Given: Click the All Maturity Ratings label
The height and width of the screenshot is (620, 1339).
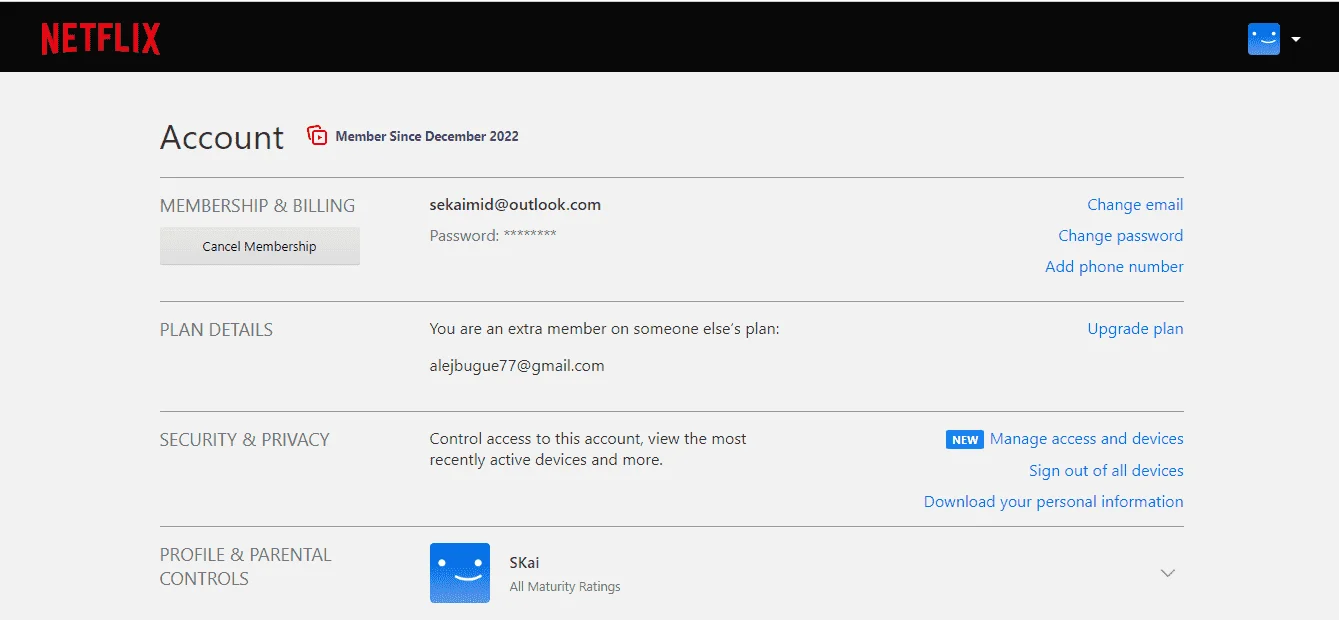Looking at the screenshot, I should [x=565, y=586].
